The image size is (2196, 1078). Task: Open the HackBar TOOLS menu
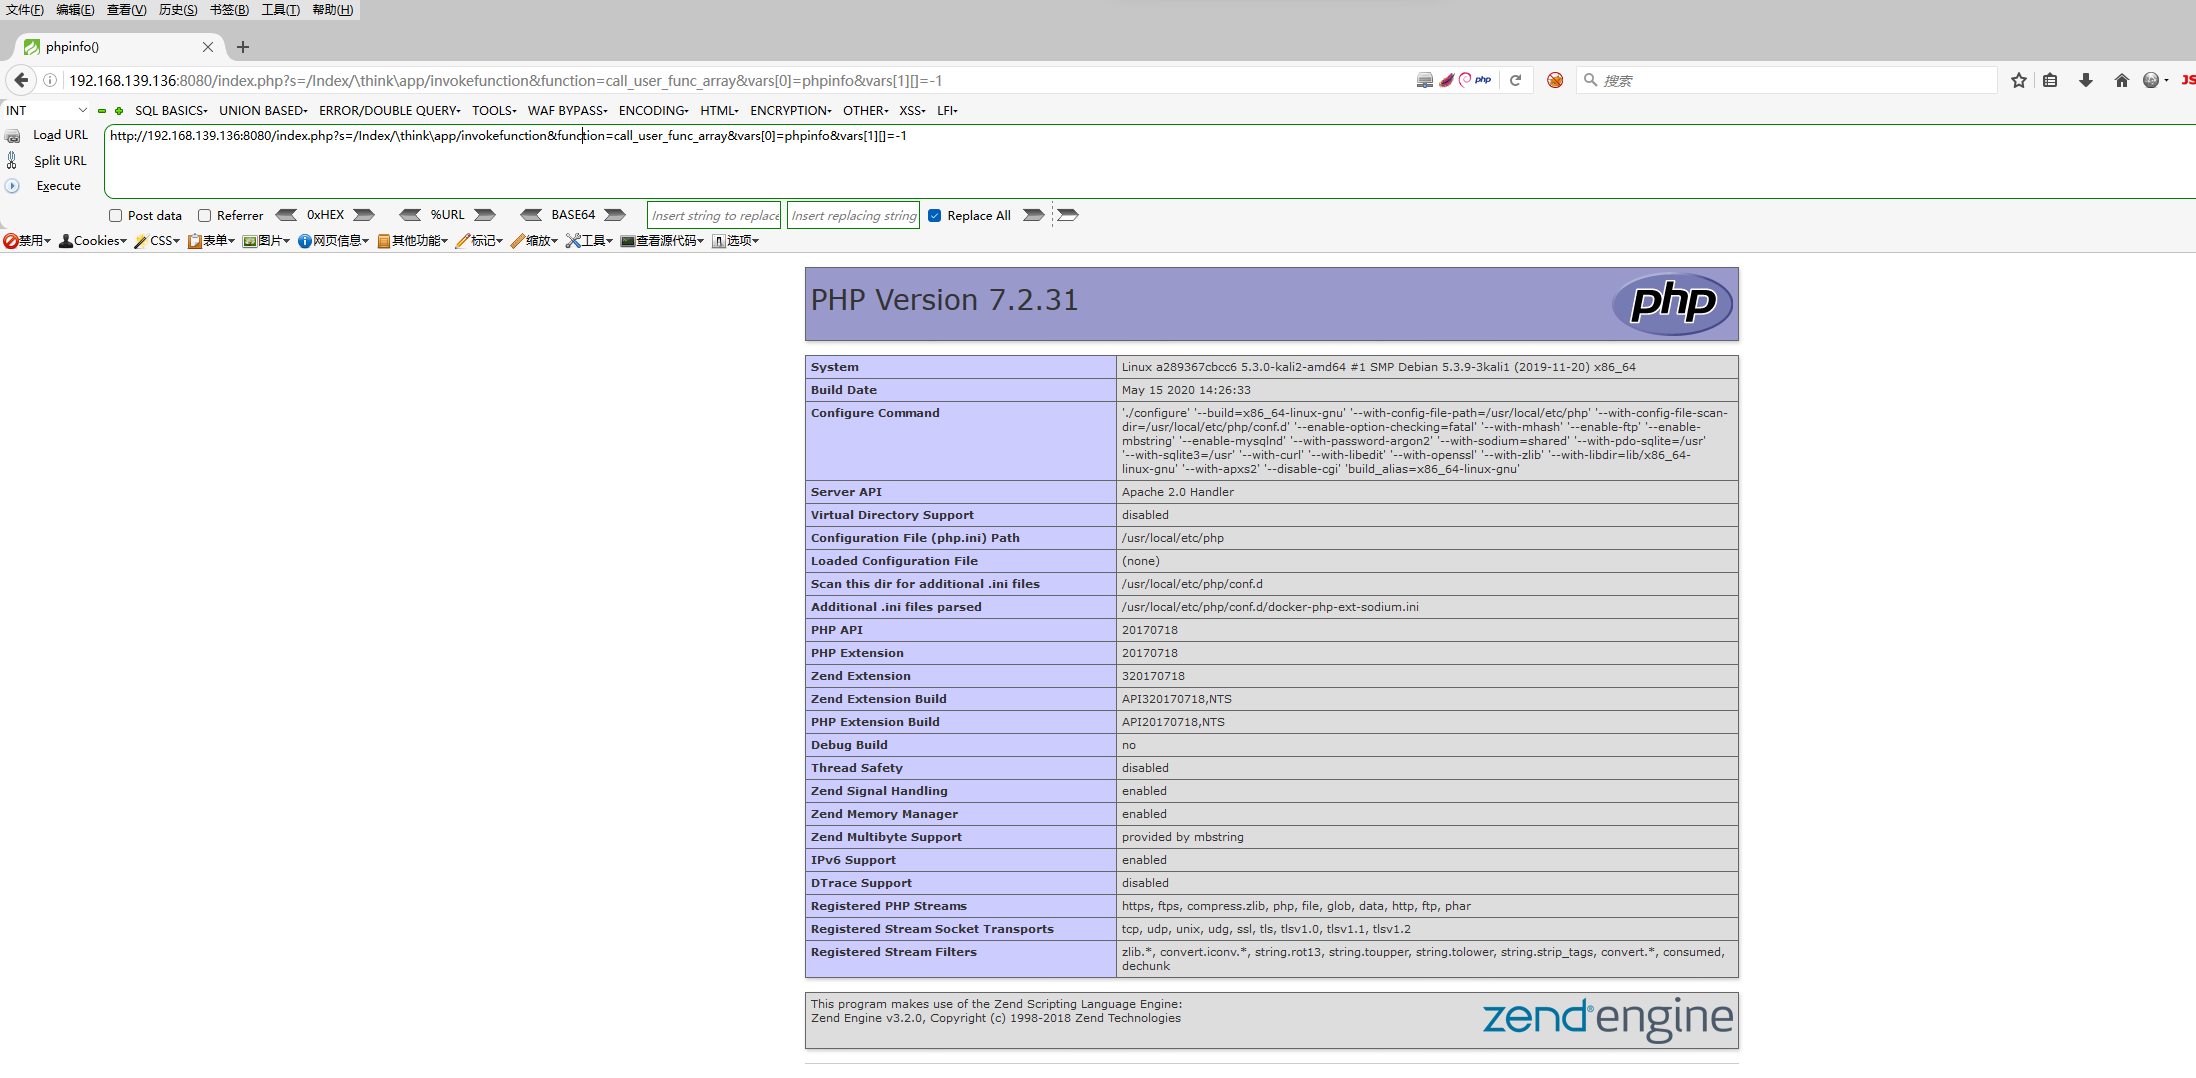click(x=494, y=111)
